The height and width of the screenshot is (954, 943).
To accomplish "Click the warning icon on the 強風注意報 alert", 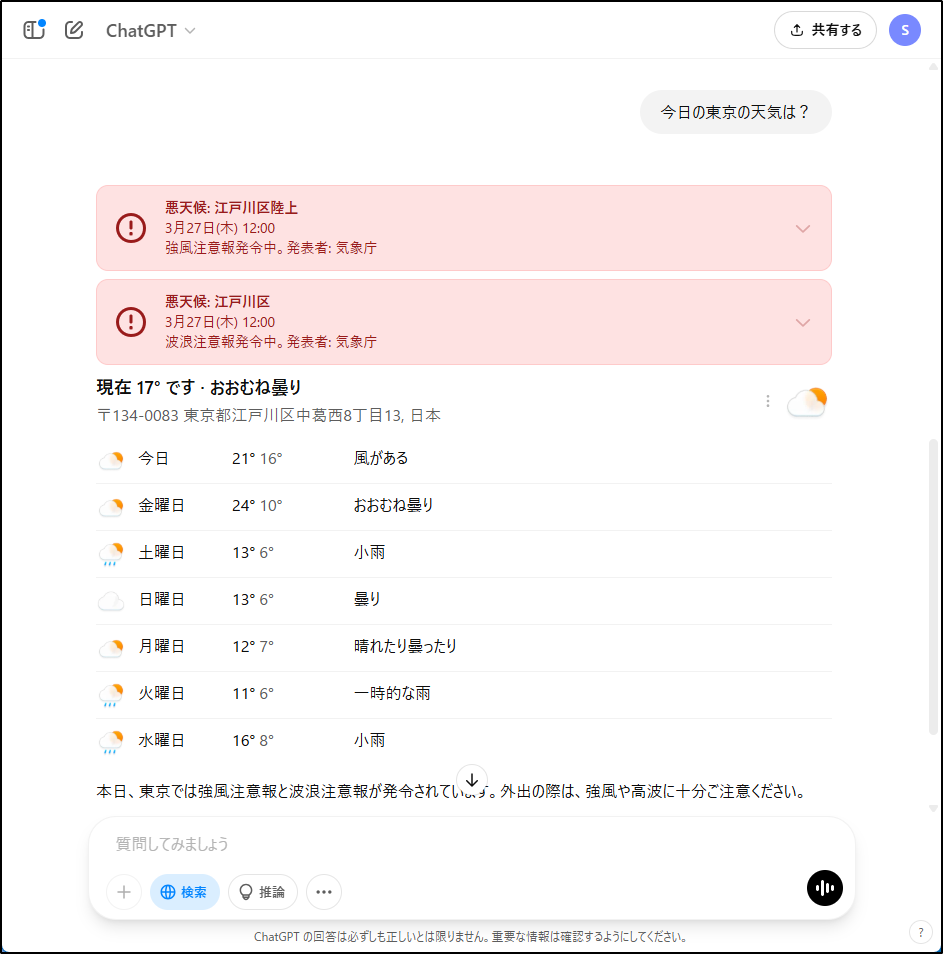I will 130,228.
